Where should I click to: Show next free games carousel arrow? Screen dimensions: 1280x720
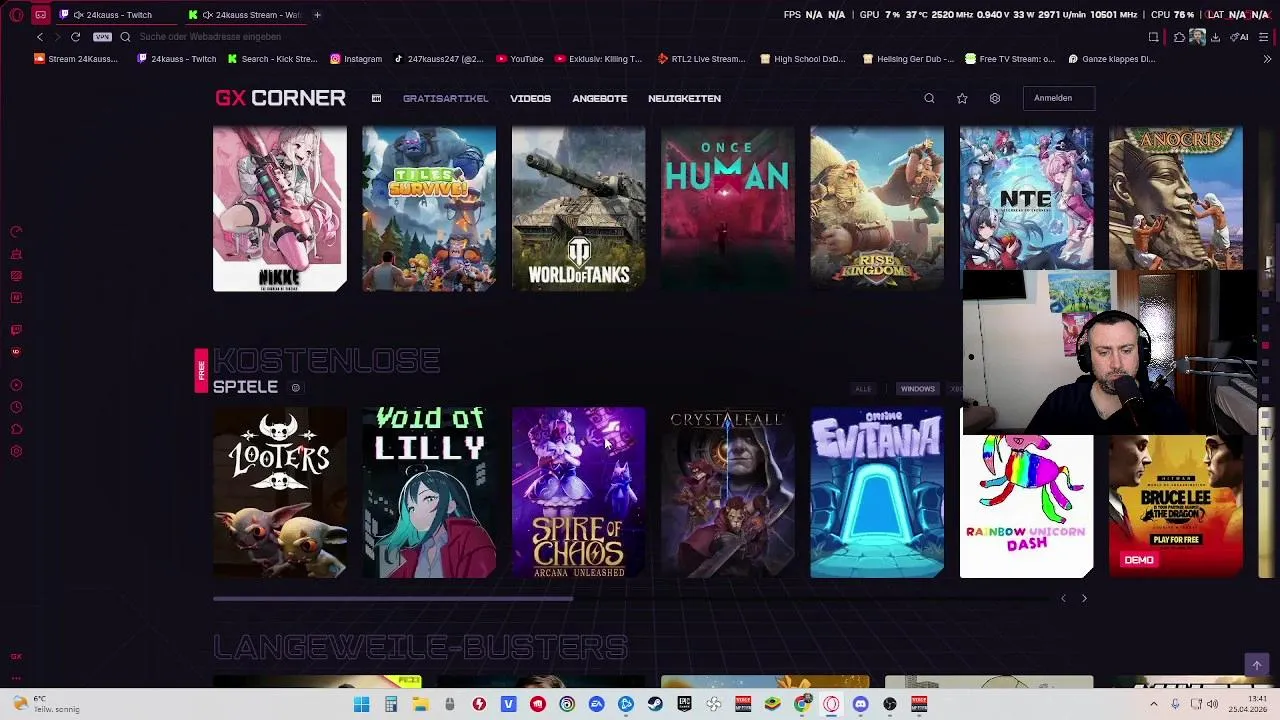[1084, 598]
